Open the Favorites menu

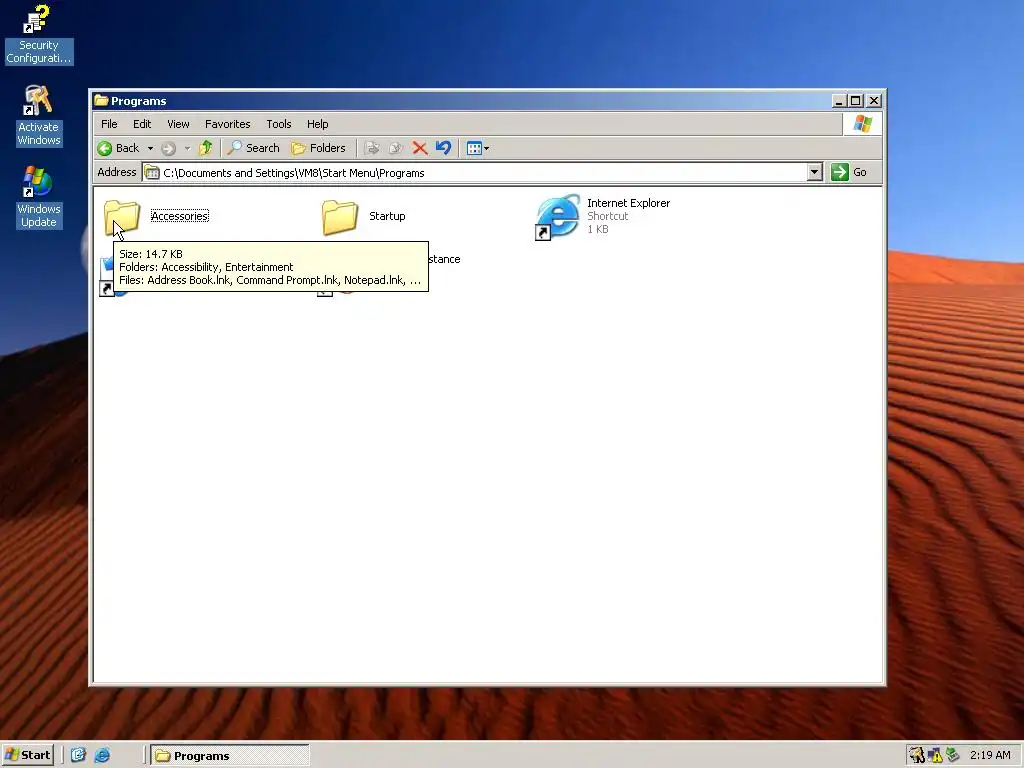click(227, 124)
